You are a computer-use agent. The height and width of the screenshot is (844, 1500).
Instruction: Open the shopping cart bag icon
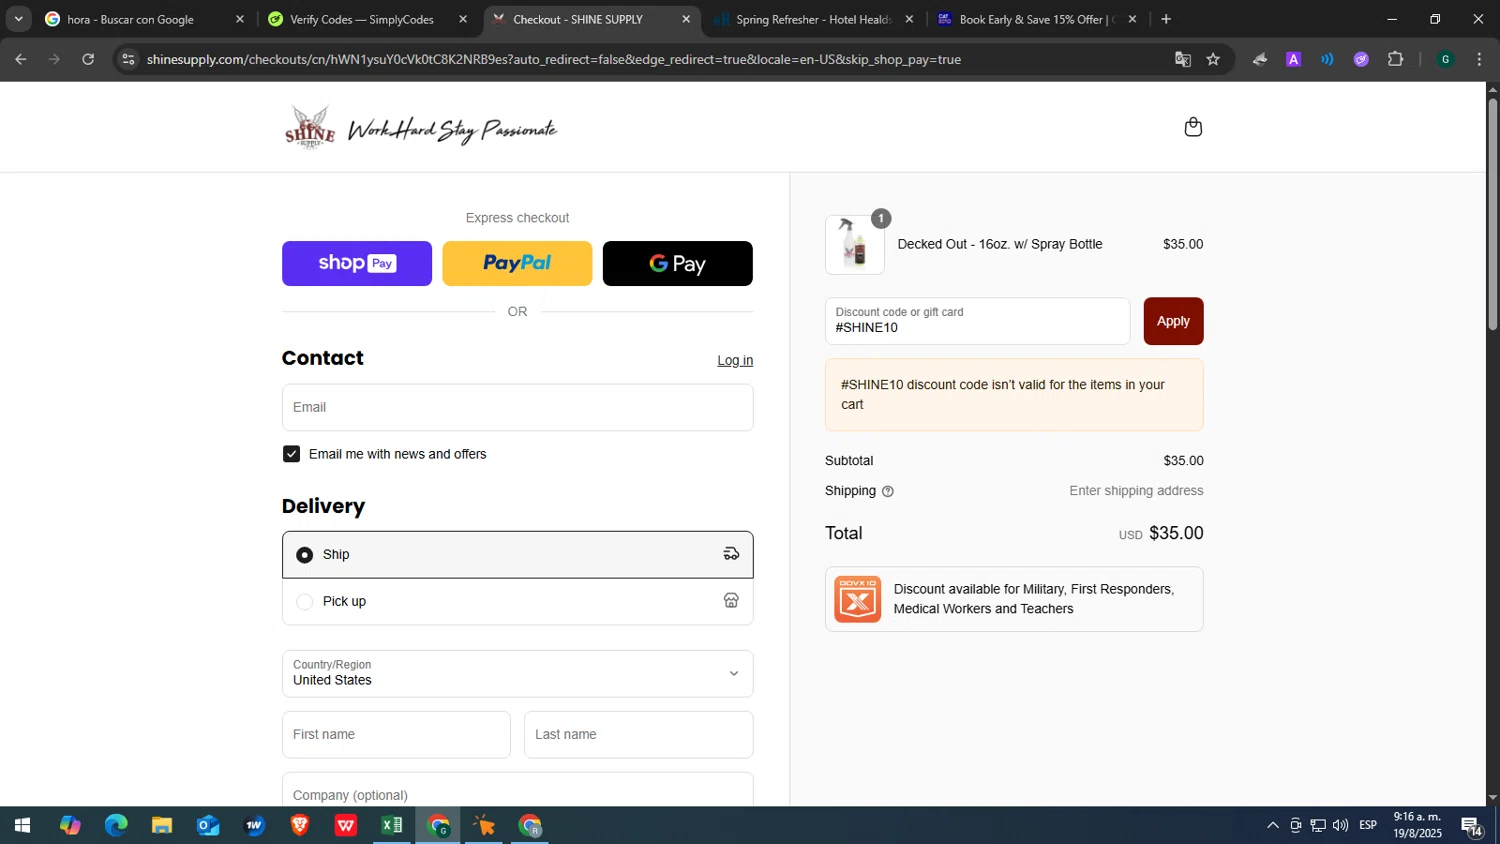pyautogui.click(x=1192, y=127)
